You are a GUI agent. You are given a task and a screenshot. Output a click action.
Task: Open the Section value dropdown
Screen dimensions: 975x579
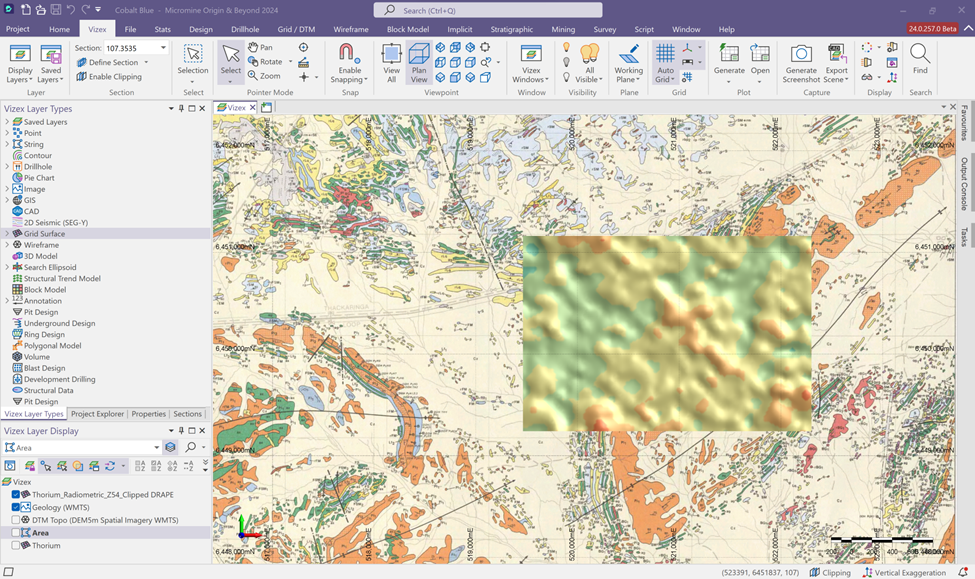[163, 48]
